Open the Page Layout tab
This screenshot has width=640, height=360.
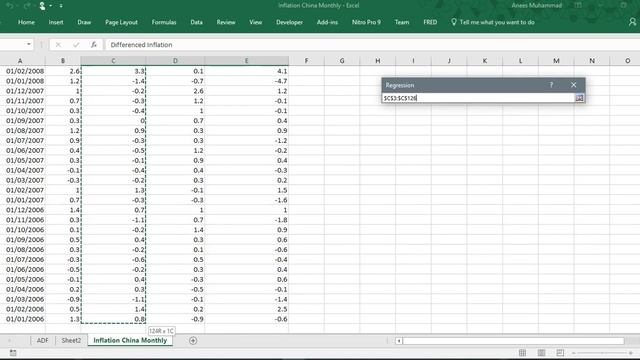point(121,22)
